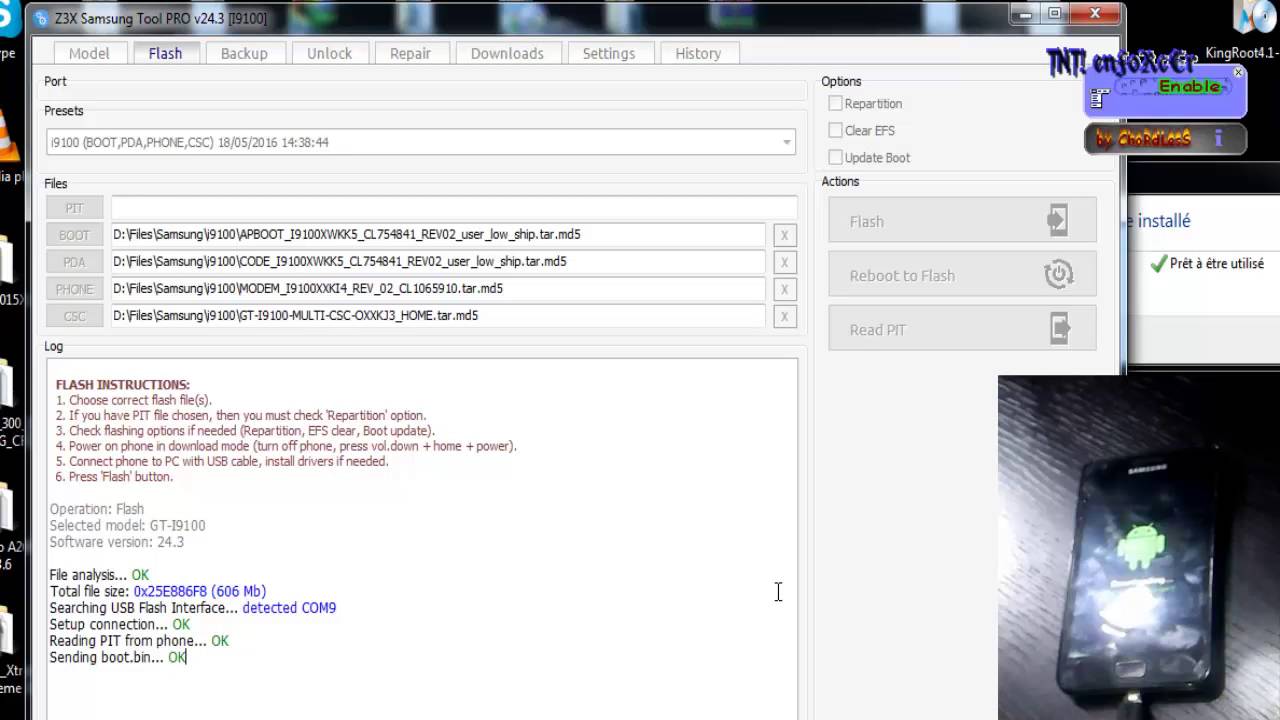Click the Z3X app icon in title bar
This screenshot has width=1280, height=720.
tap(41, 18)
